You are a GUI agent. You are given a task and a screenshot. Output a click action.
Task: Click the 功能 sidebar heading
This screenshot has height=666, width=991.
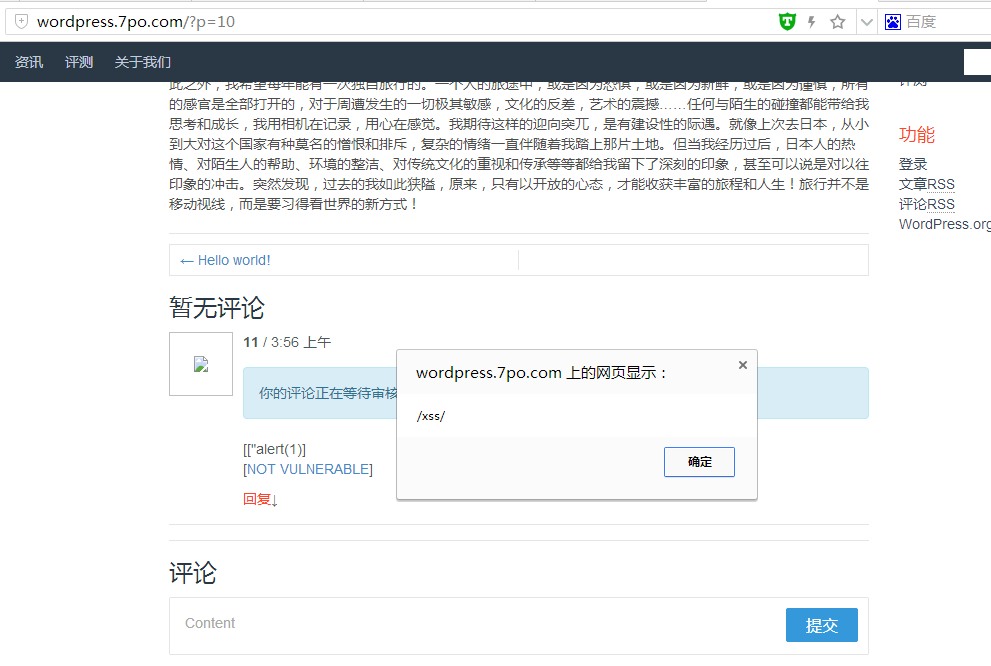[x=916, y=135]
